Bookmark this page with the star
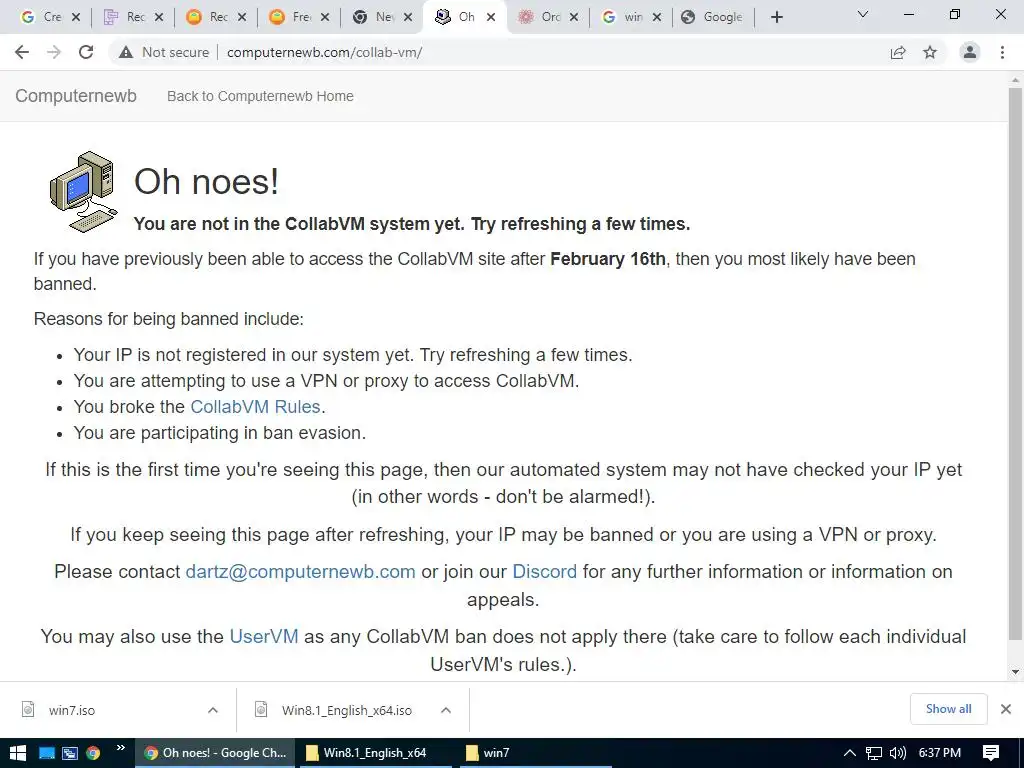 (x=930, y=52)
